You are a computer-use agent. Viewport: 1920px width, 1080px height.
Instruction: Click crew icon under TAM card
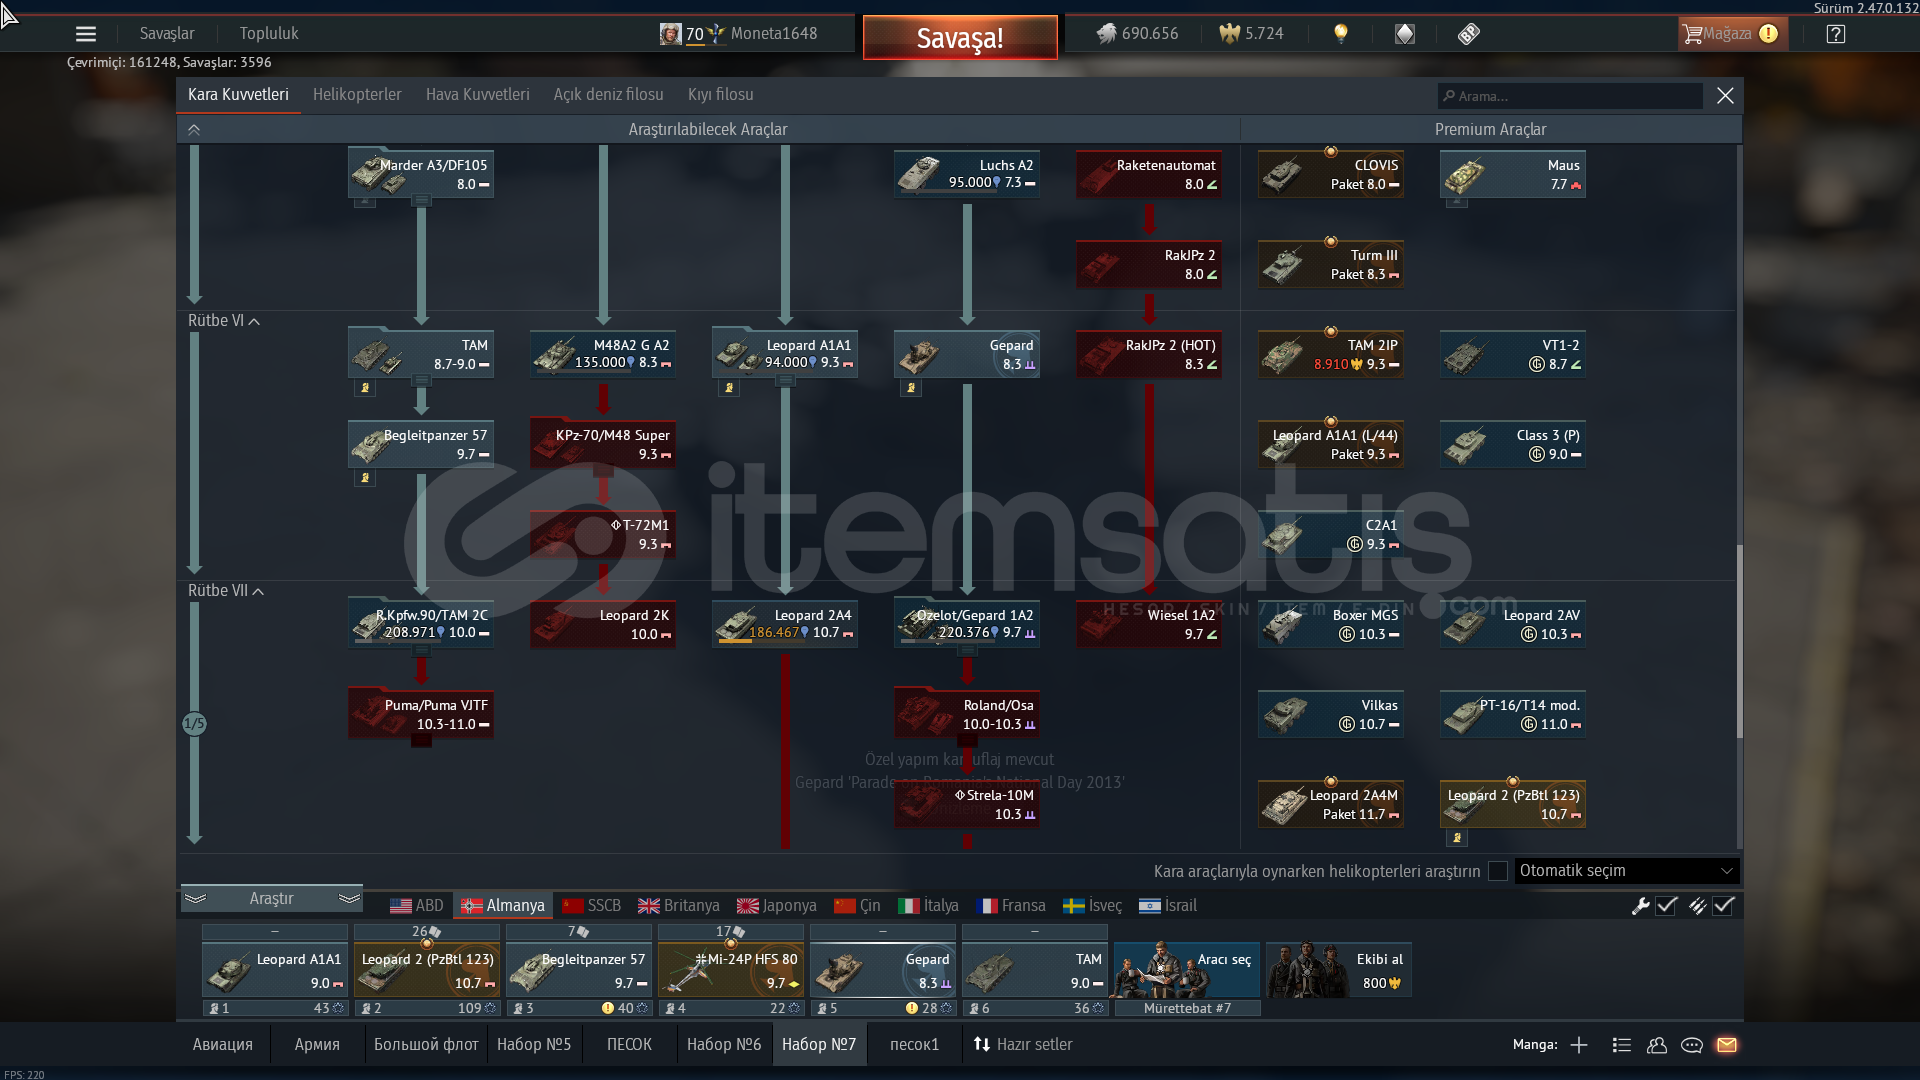365,388
